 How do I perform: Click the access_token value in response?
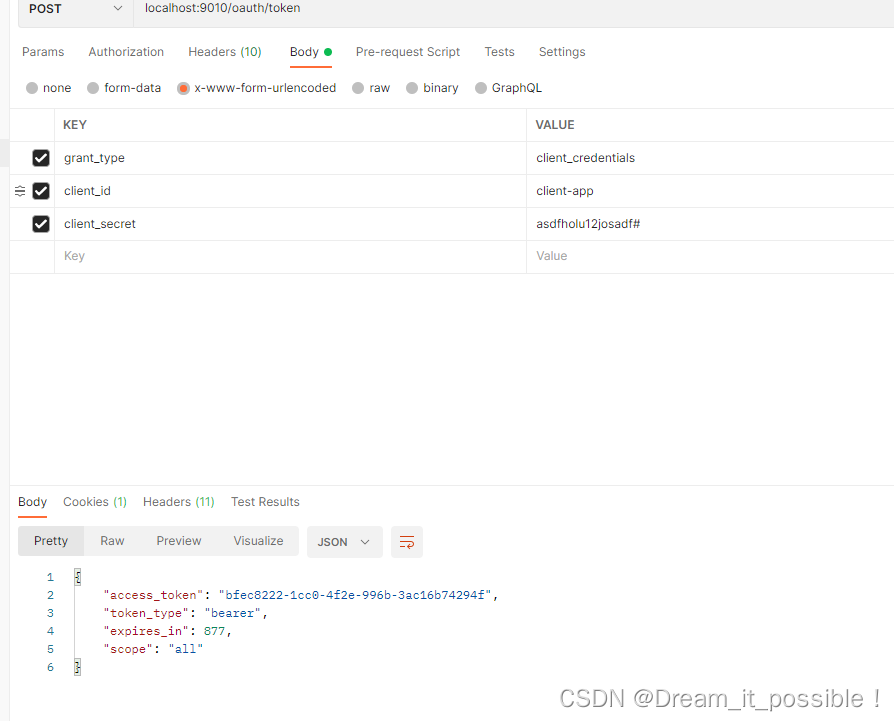point(355,595)
